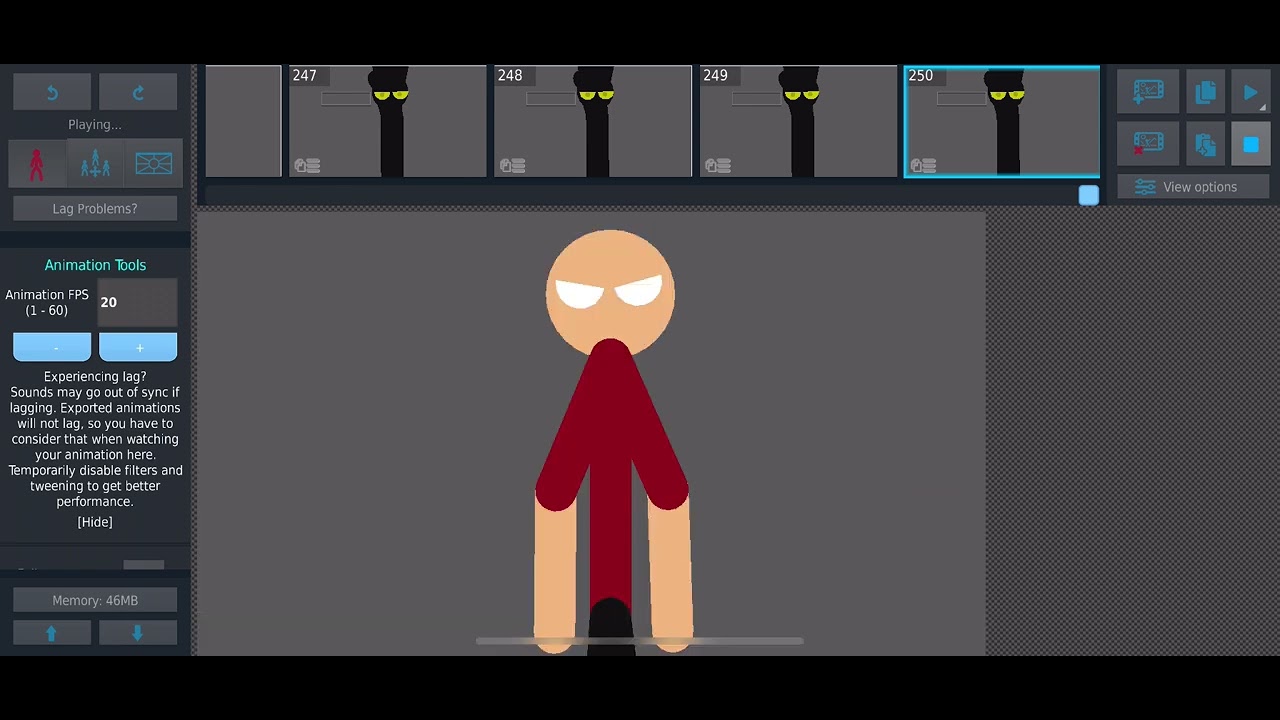Image resolution: width=1280 pixels, height=720 pixels.
Task: Click the add new frame icon
Action: [1148, 92]
